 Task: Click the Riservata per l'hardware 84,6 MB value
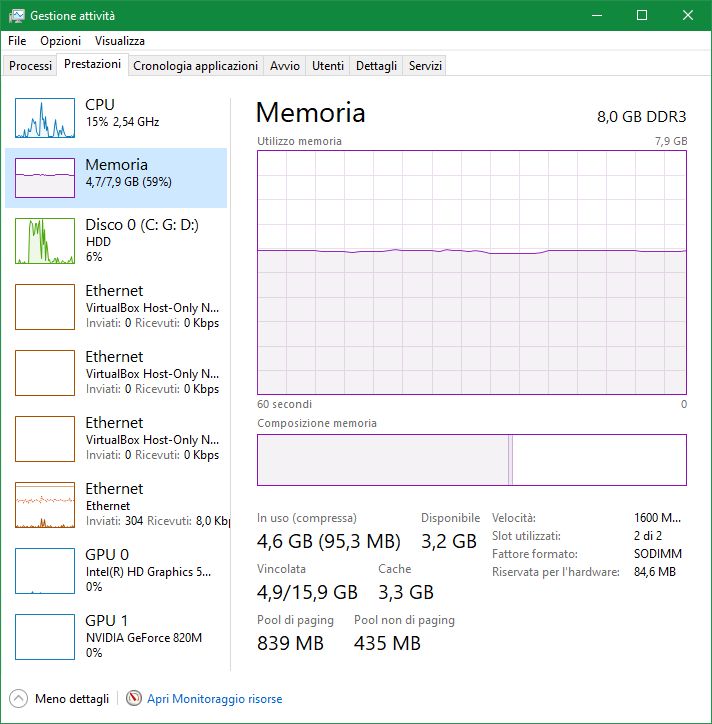[655, 572]
